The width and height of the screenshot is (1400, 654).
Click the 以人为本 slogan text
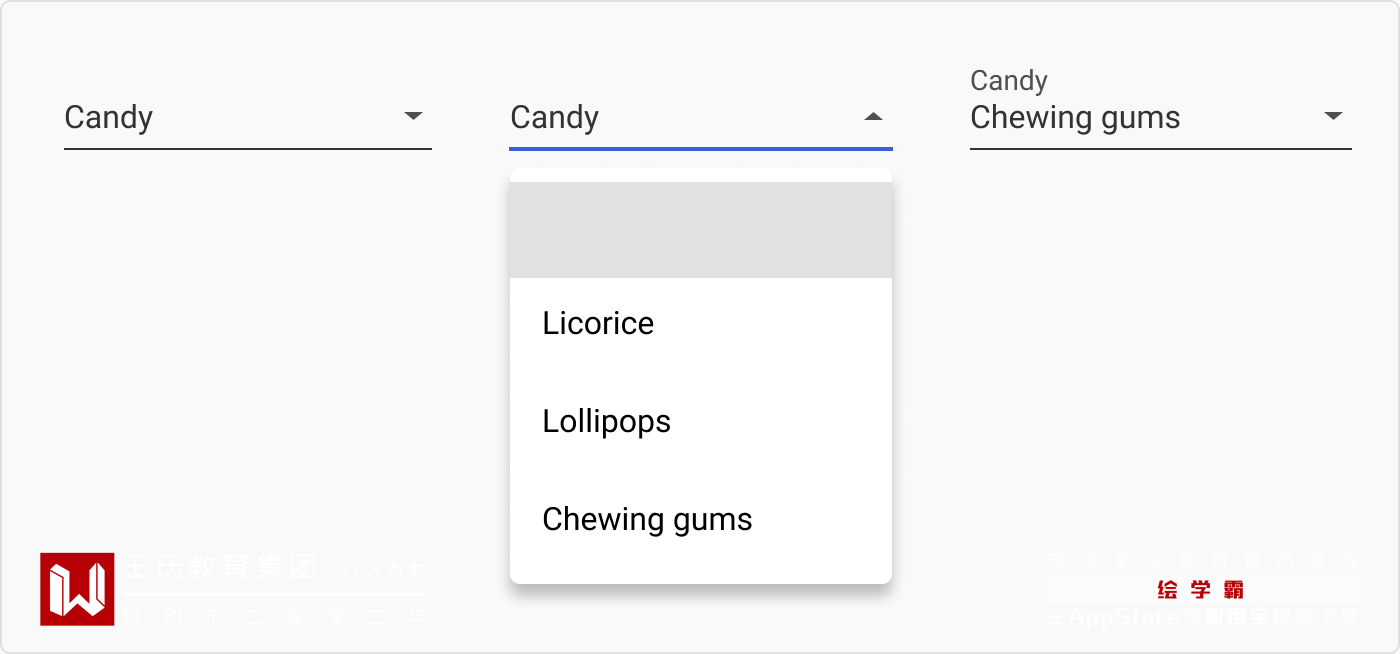384,571
